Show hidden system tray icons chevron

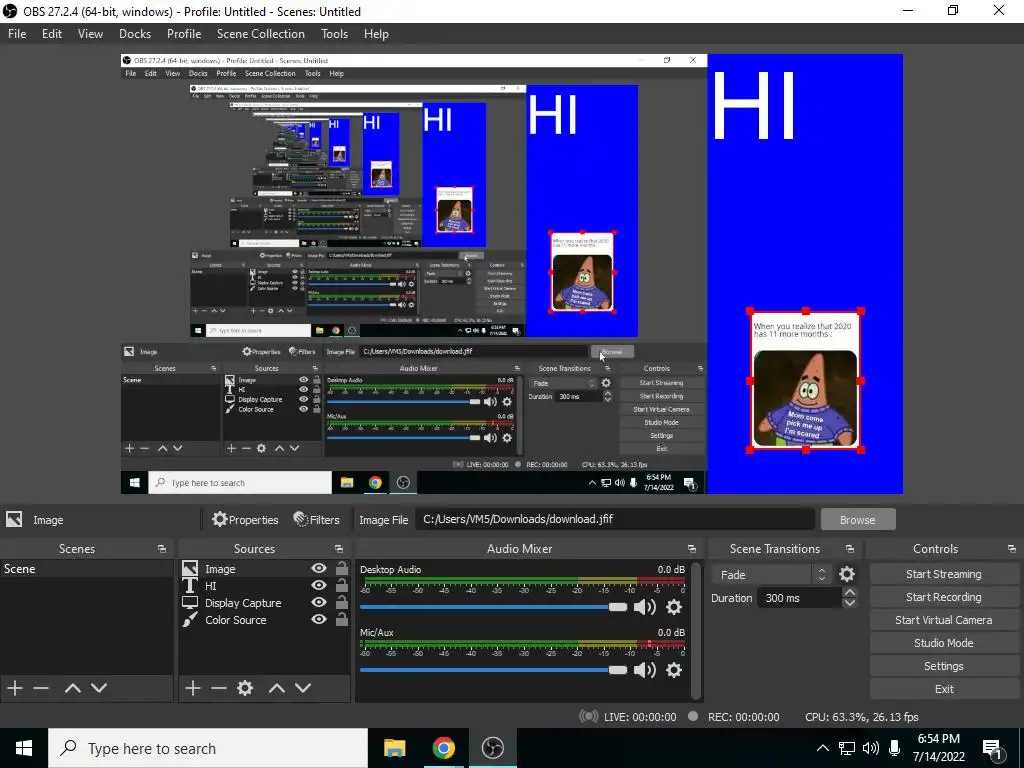pos(823,748)
